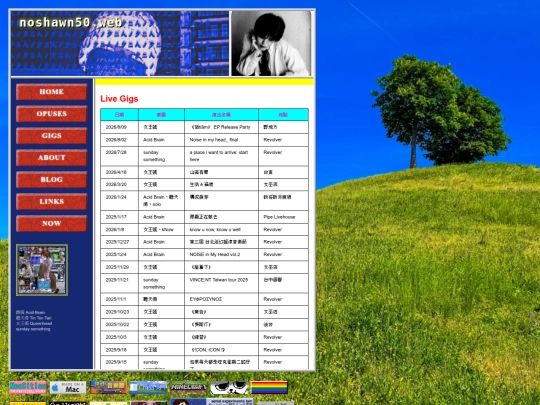Select 'VINCE;NT Taiwan tour 2025' cell
This screenshot has height=405, width=540.
tap(221, 283)
